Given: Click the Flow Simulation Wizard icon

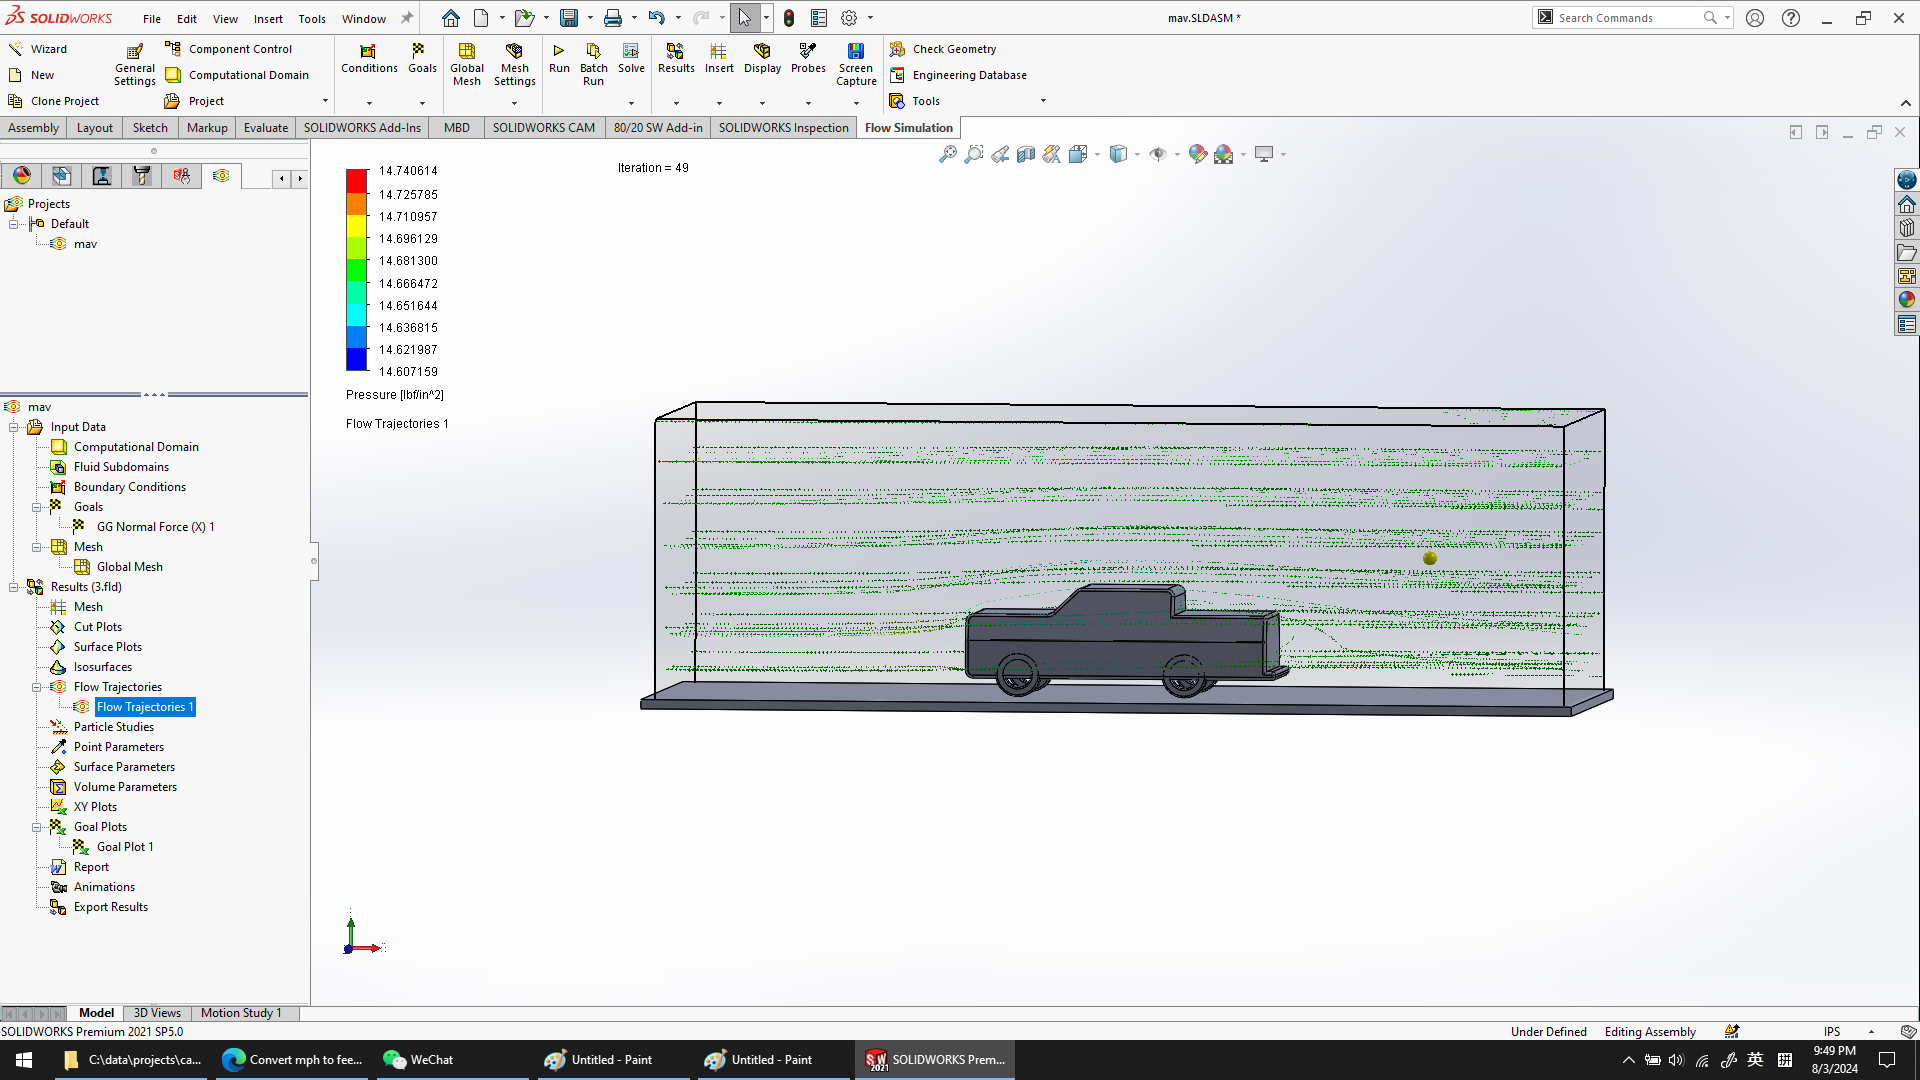Looking at the screenshot, I should point(16,49).
